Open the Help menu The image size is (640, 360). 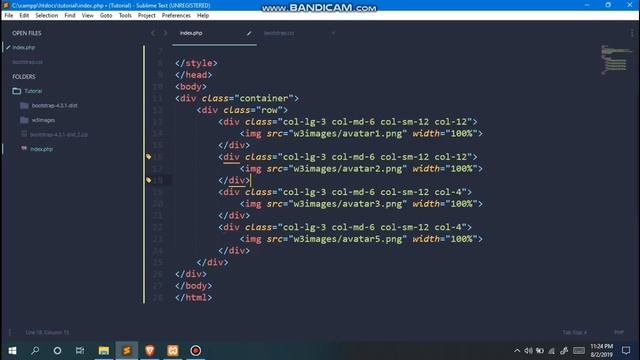click(x=203, y=16)
